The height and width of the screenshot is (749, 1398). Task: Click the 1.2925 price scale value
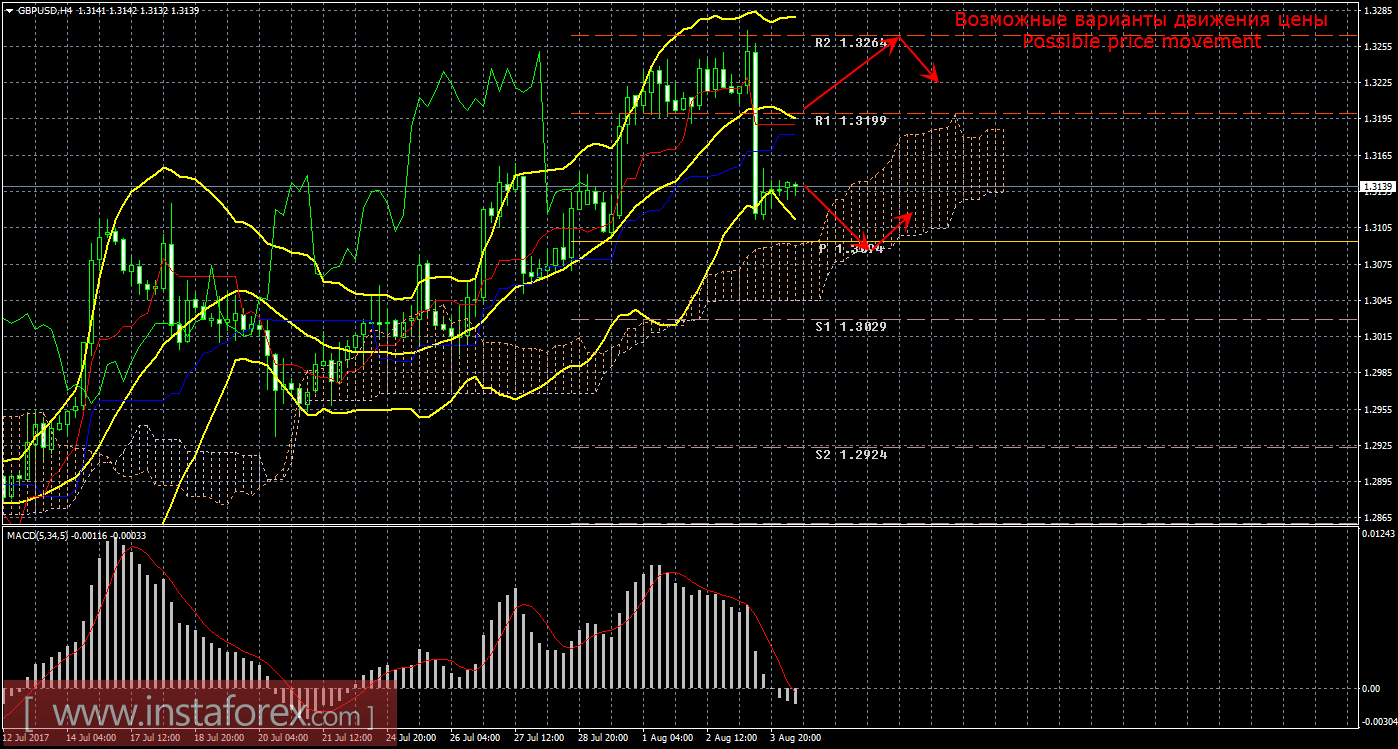pos(1376,446)
